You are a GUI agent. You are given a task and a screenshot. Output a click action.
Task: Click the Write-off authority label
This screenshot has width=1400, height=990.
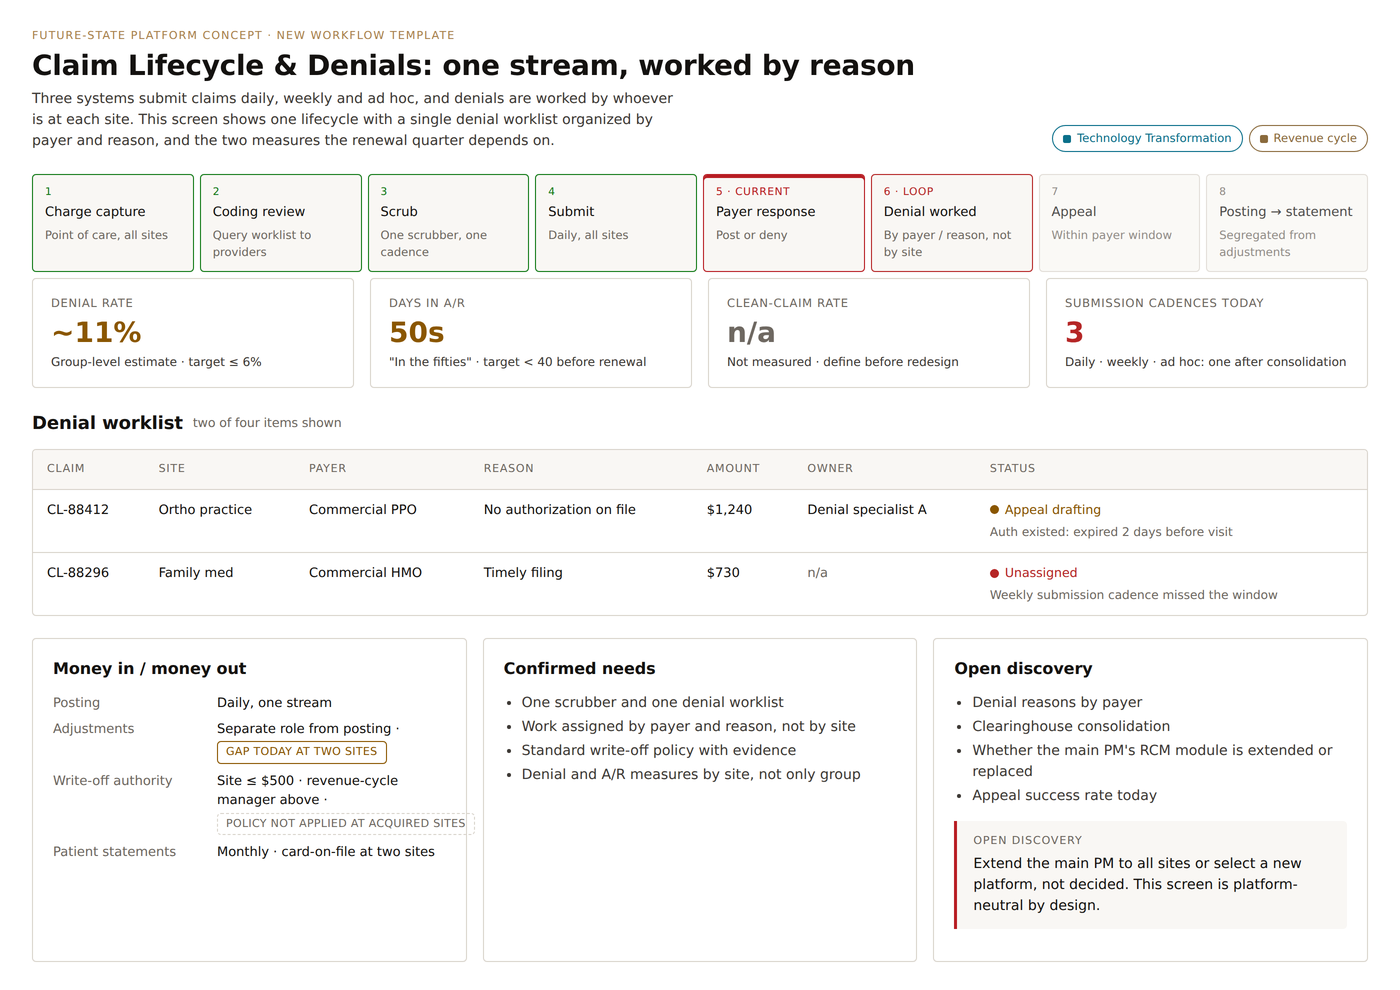point(113,781)
